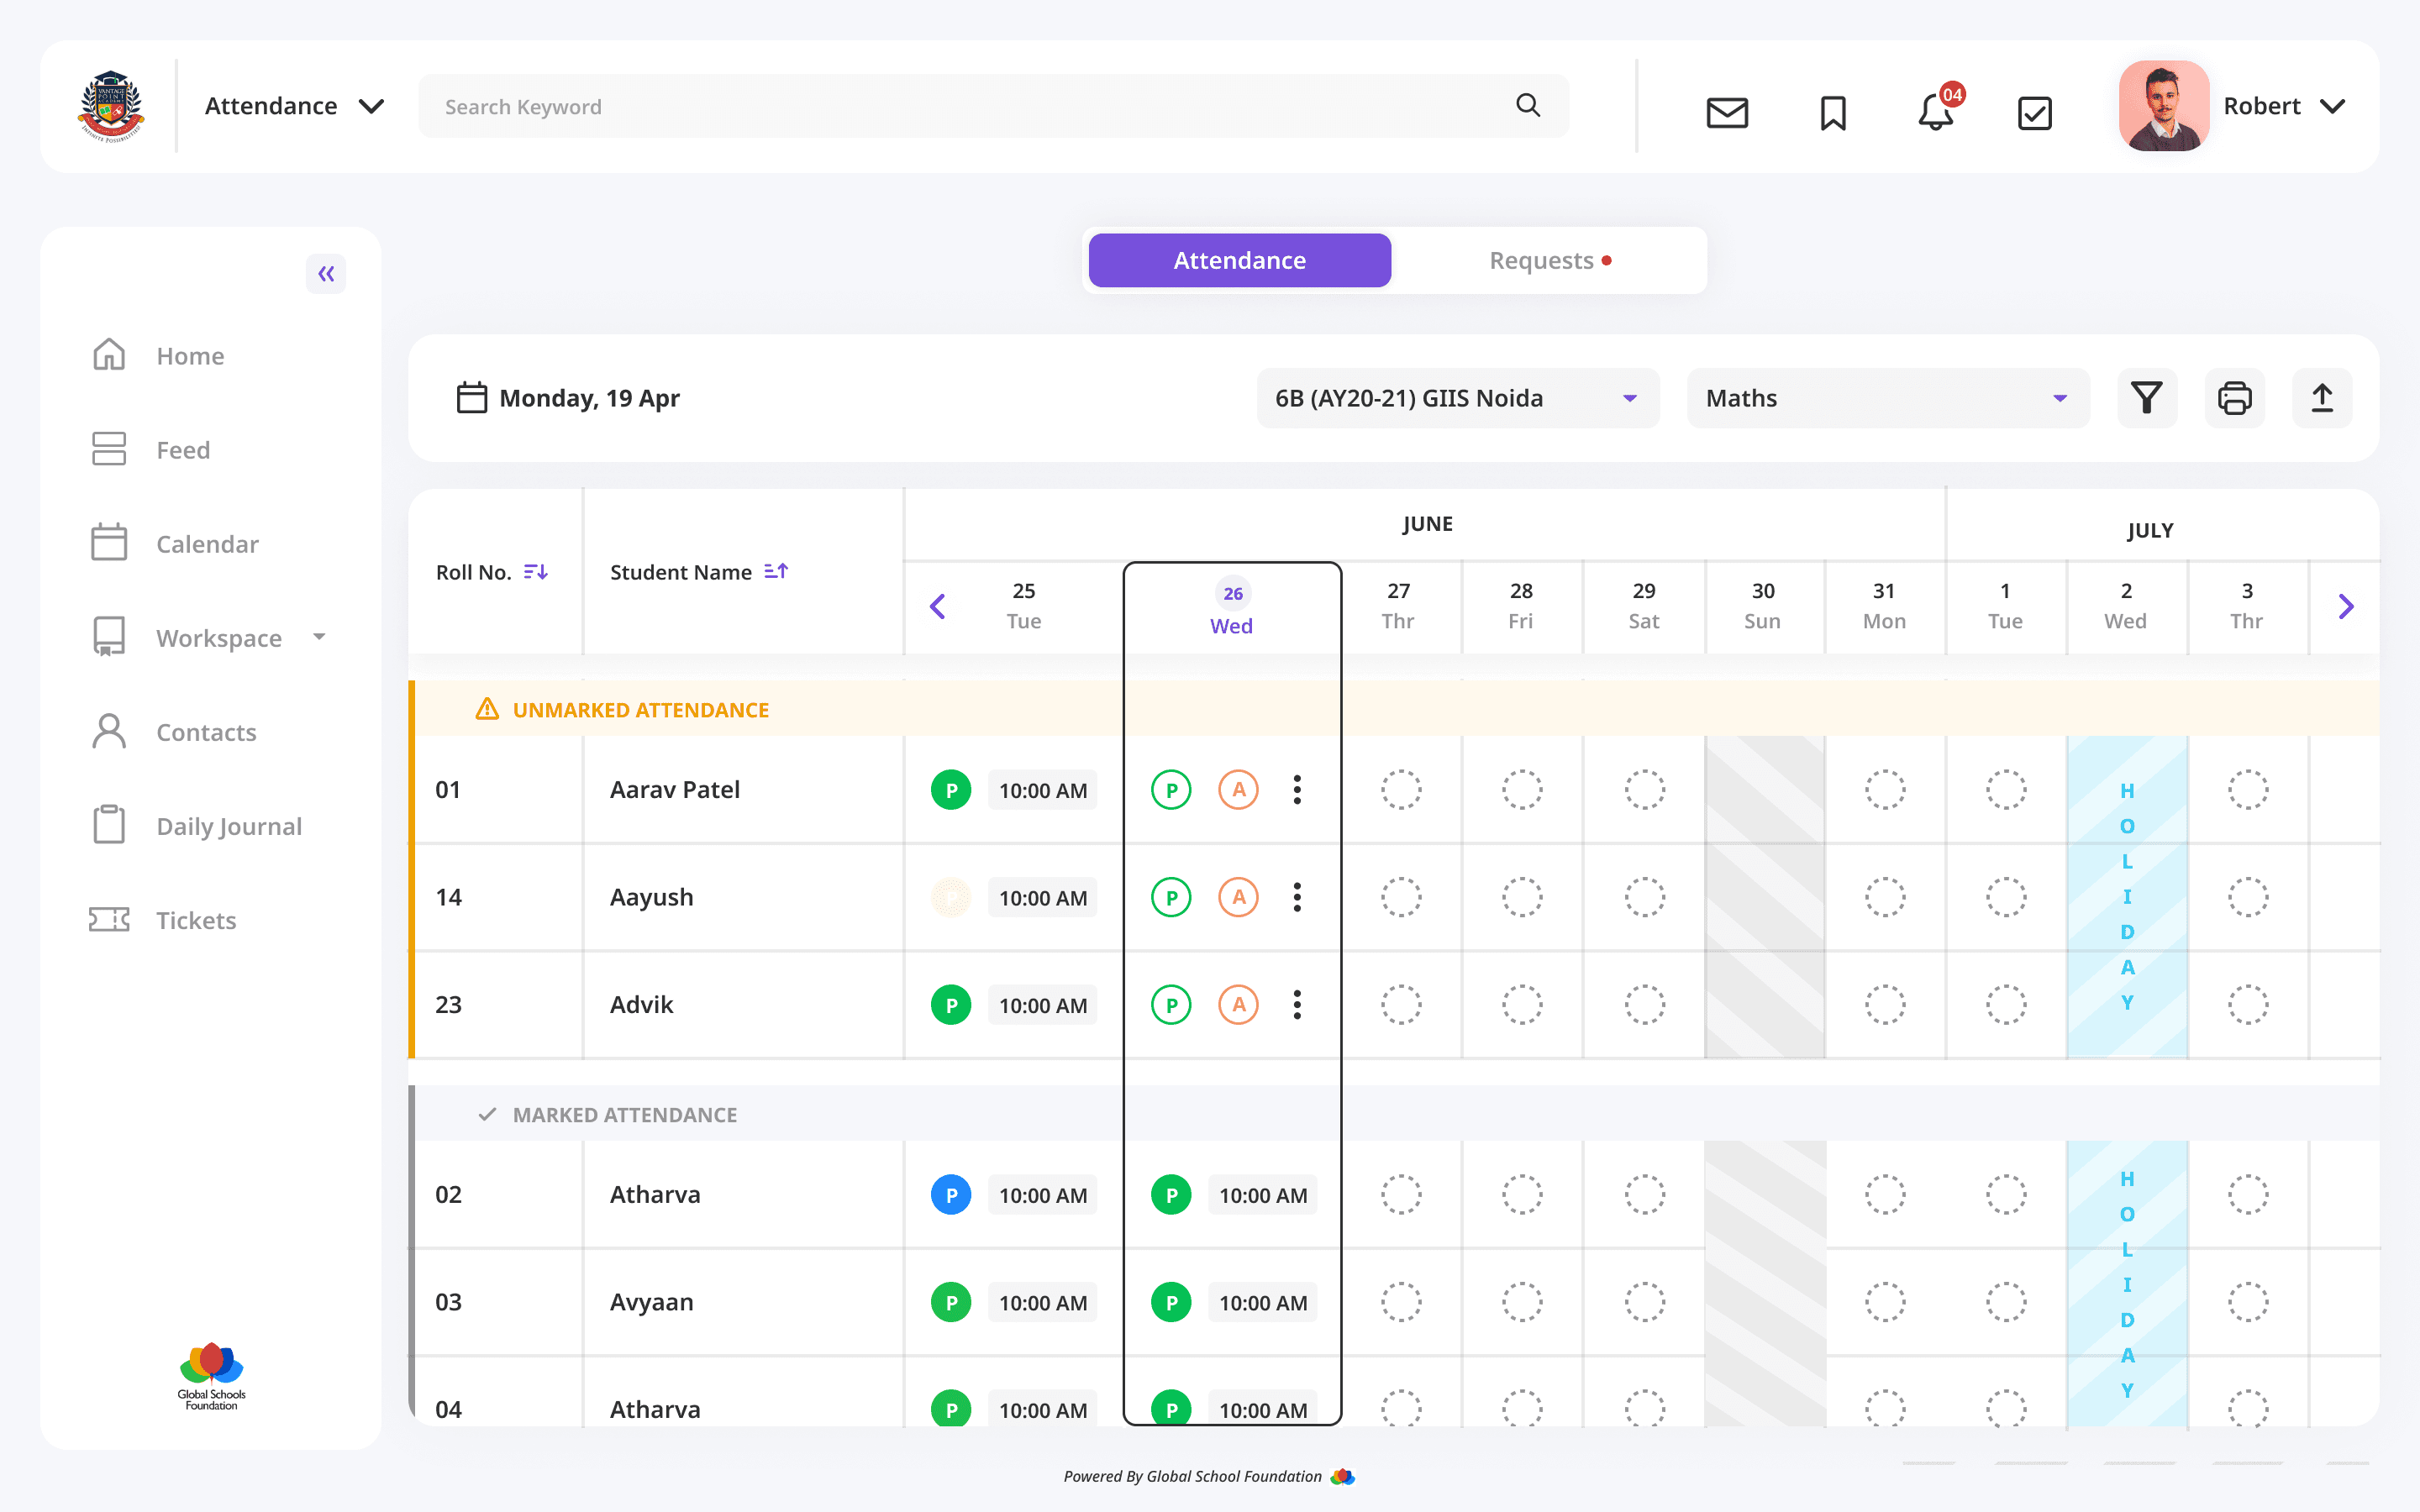
Task: Click the bookmark icon in header
Action: click(1832, 112)
